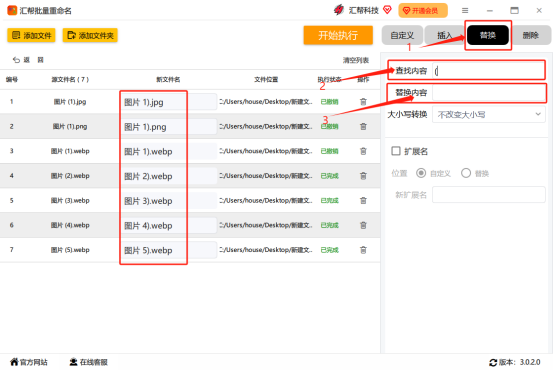
Task: Enable the 扩展名 checkbox
Action: [396, 151]
